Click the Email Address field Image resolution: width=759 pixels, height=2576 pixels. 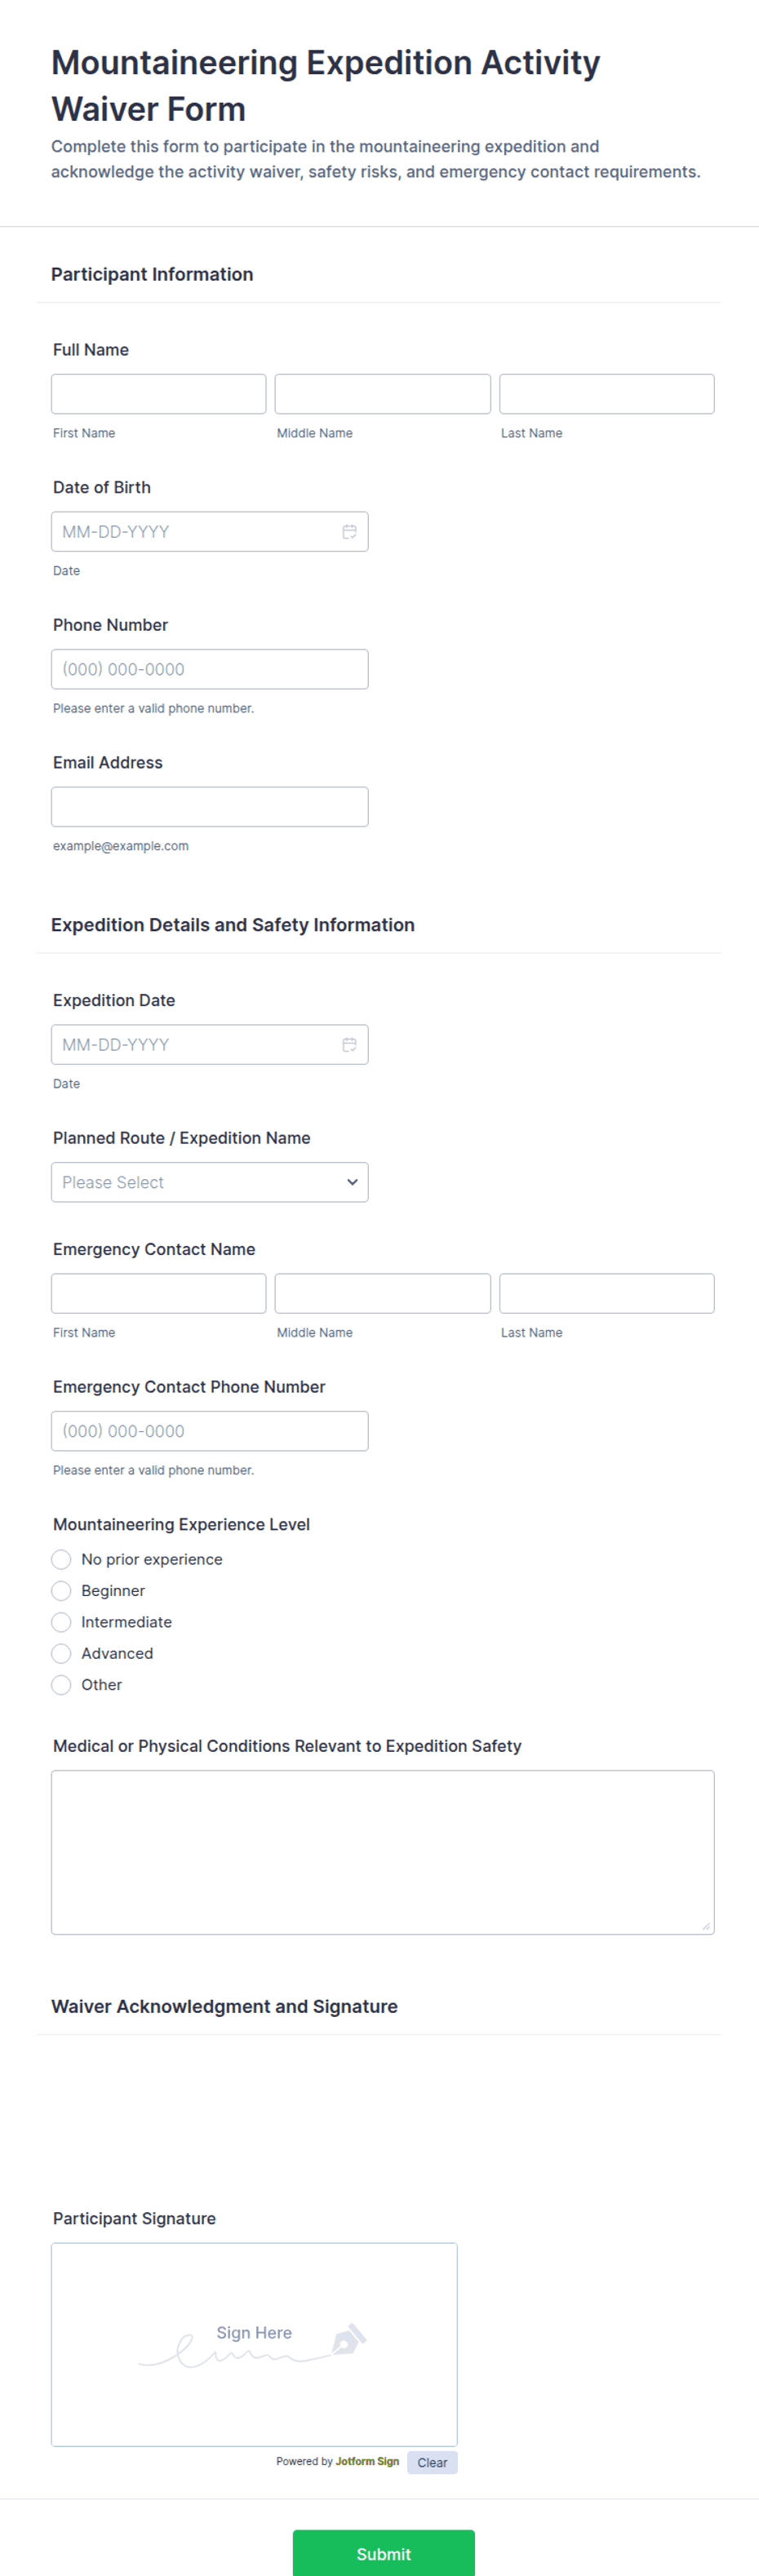point(210,806)
